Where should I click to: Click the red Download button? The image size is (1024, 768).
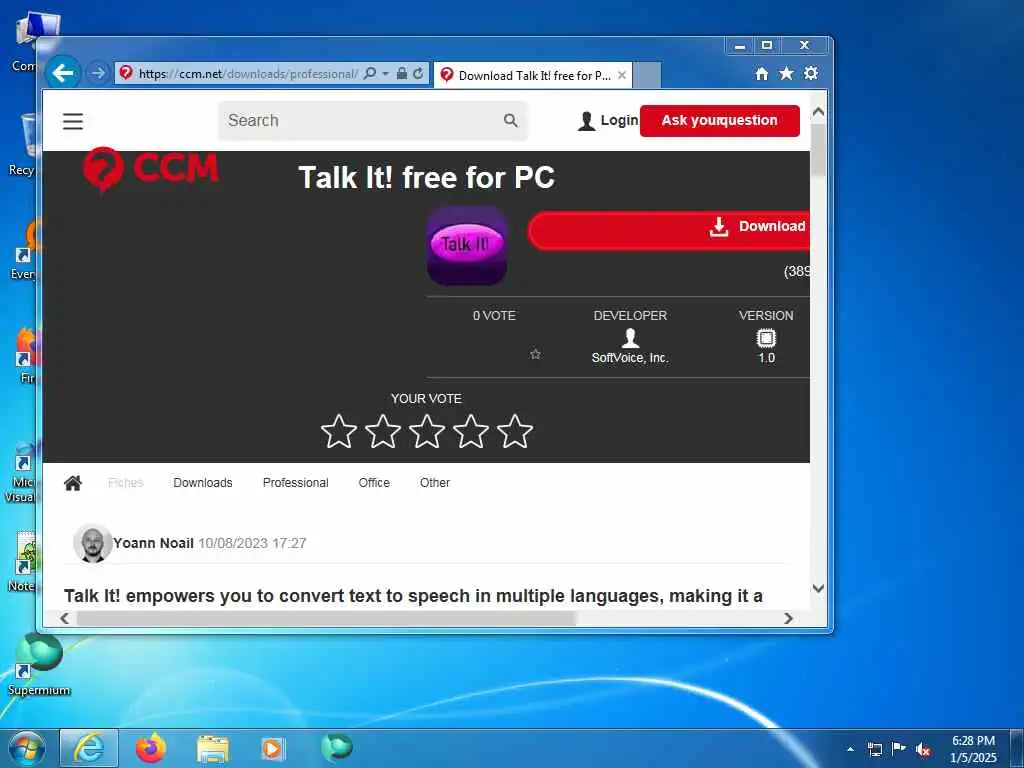coord(669,230)
